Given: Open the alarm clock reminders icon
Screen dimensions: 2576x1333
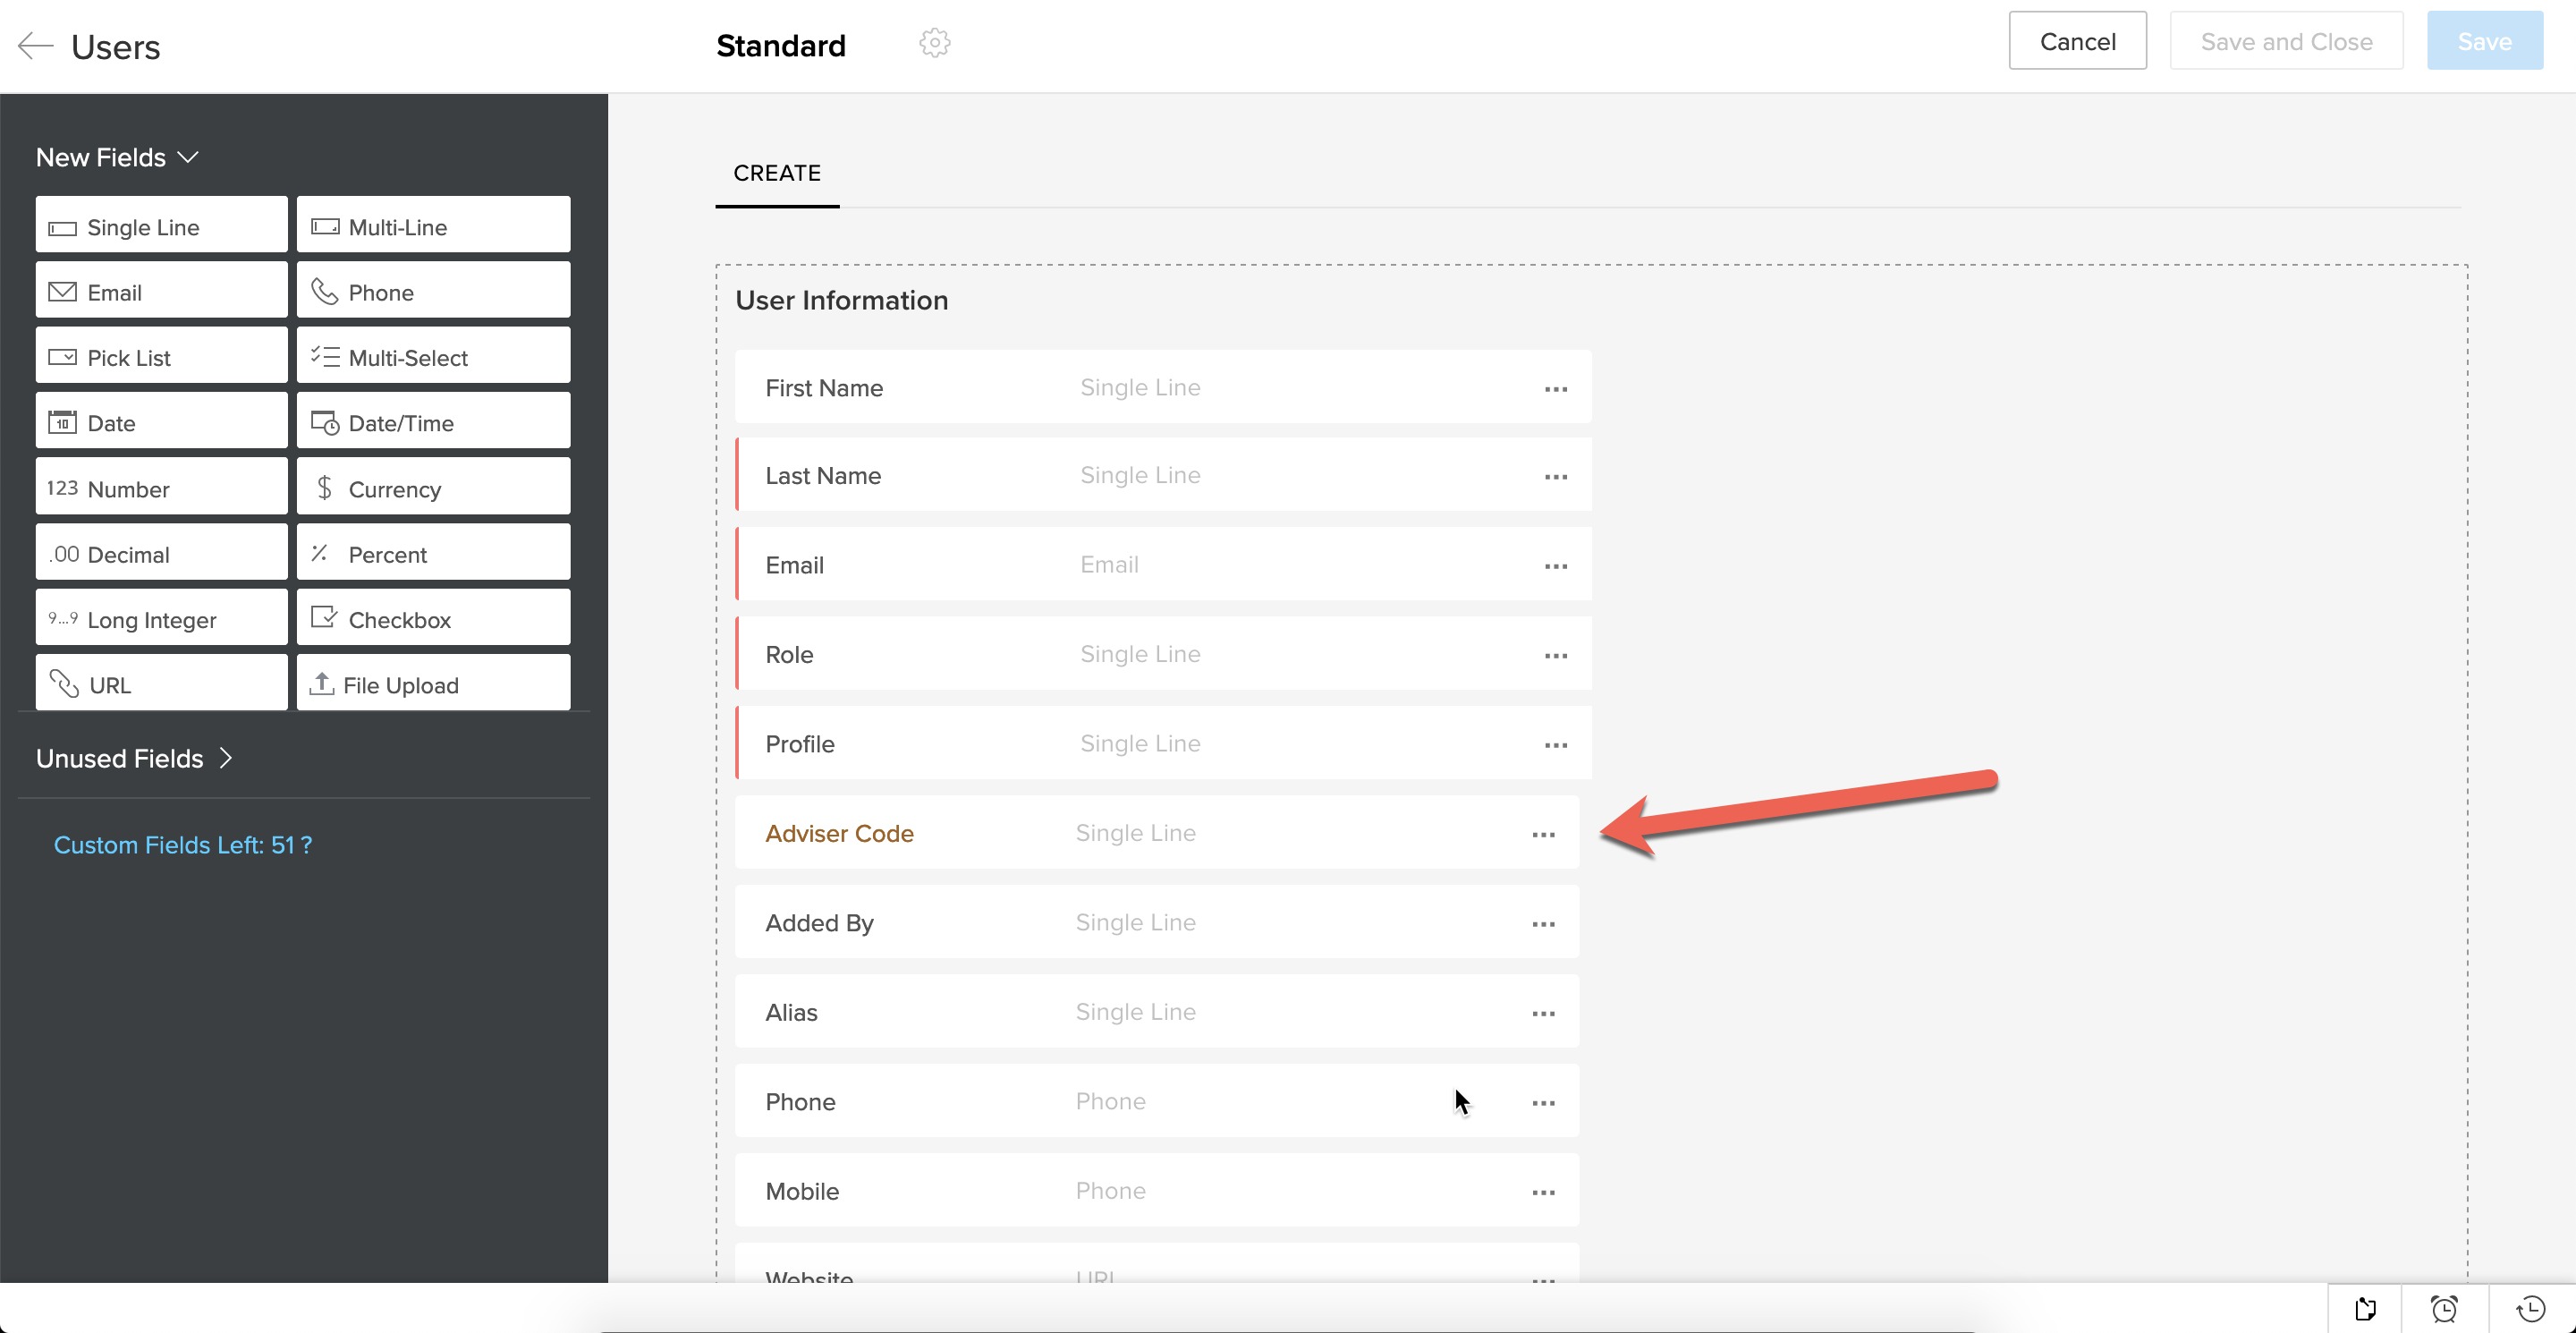Looking at the screenshot, I should click(x=2444, y=1308).
